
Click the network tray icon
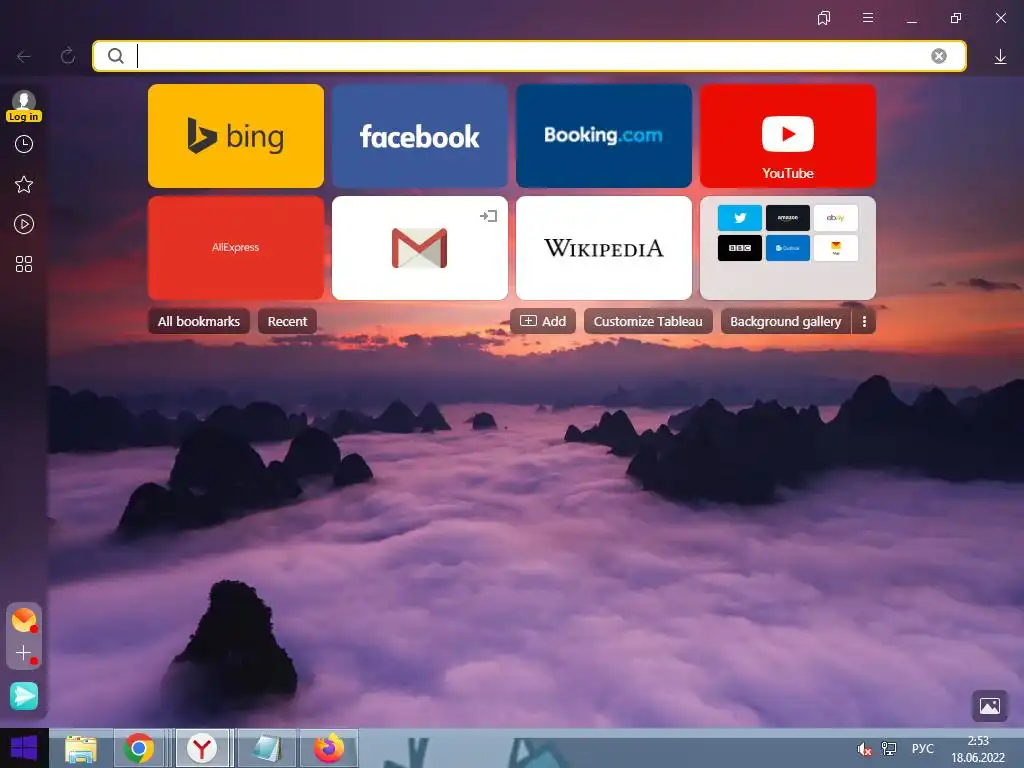pos(889,749)
